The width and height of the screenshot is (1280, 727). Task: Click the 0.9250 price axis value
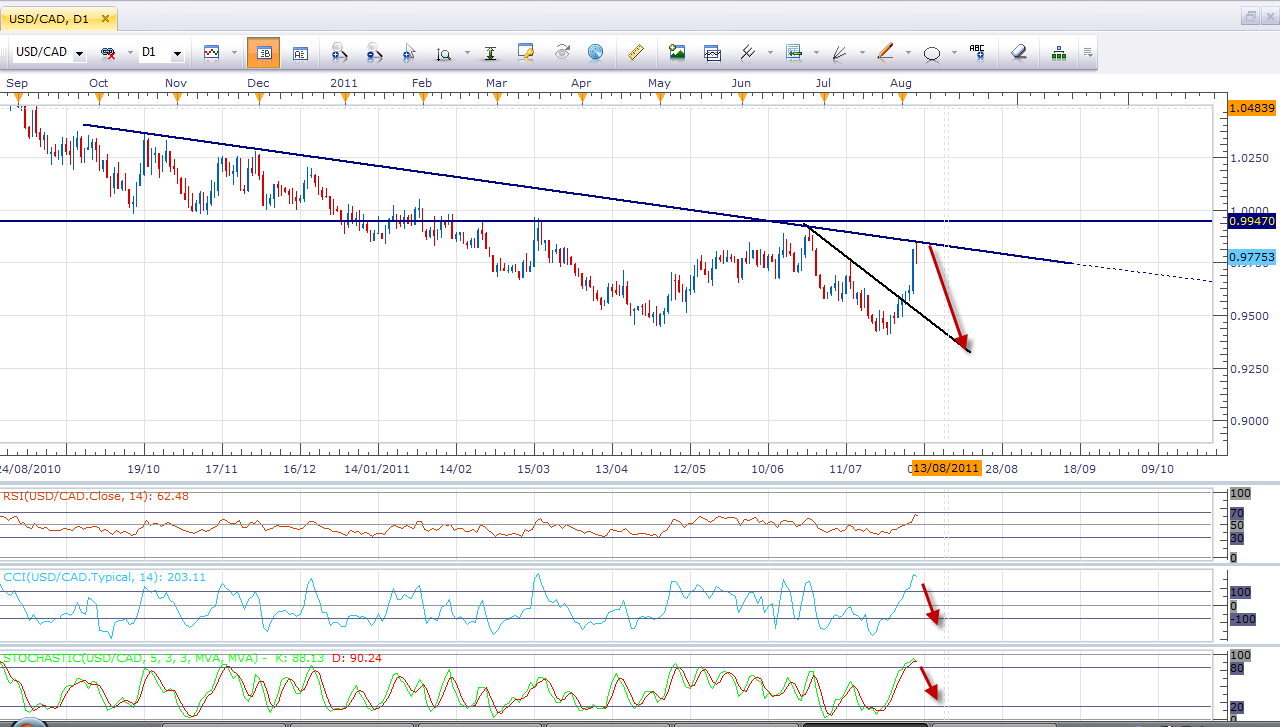(1250, 369)
